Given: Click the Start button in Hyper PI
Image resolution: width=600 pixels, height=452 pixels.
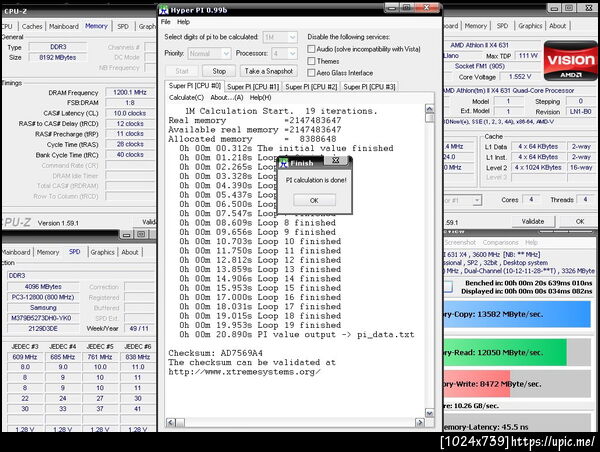Looking at the screenshot, I should coord(182,71).
